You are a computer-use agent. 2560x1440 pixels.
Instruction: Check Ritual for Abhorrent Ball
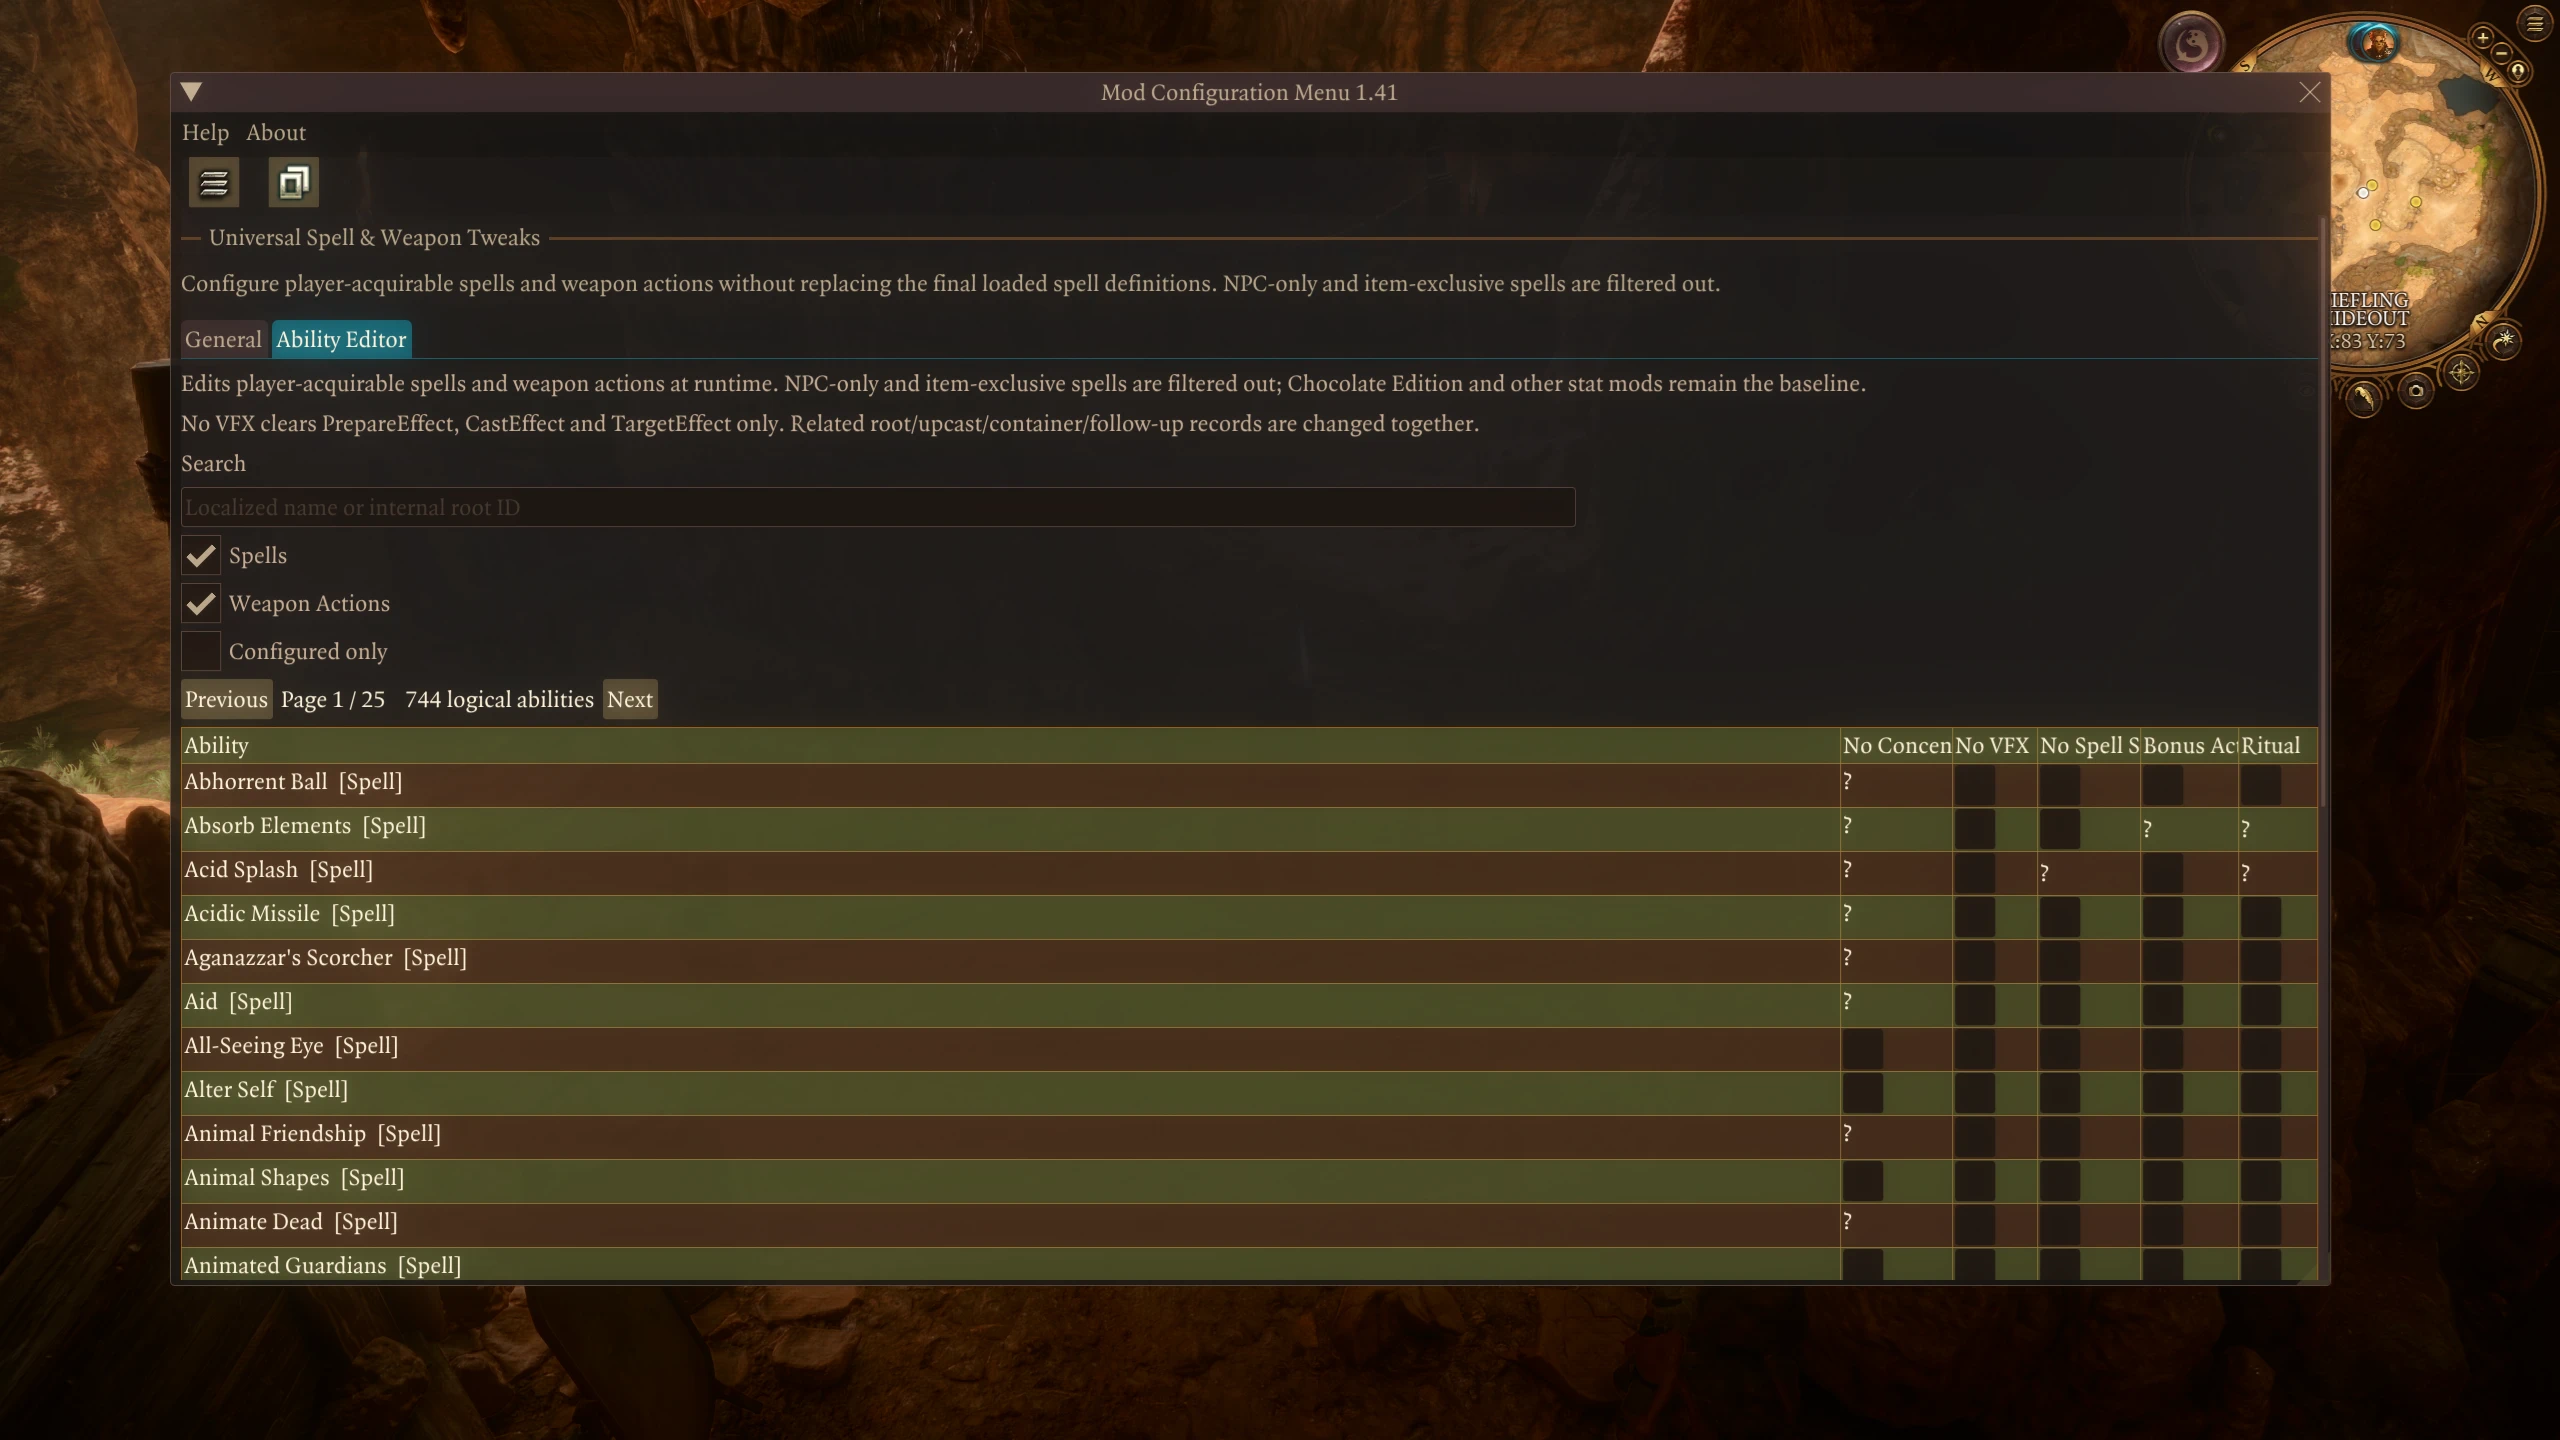[2261, 786]
